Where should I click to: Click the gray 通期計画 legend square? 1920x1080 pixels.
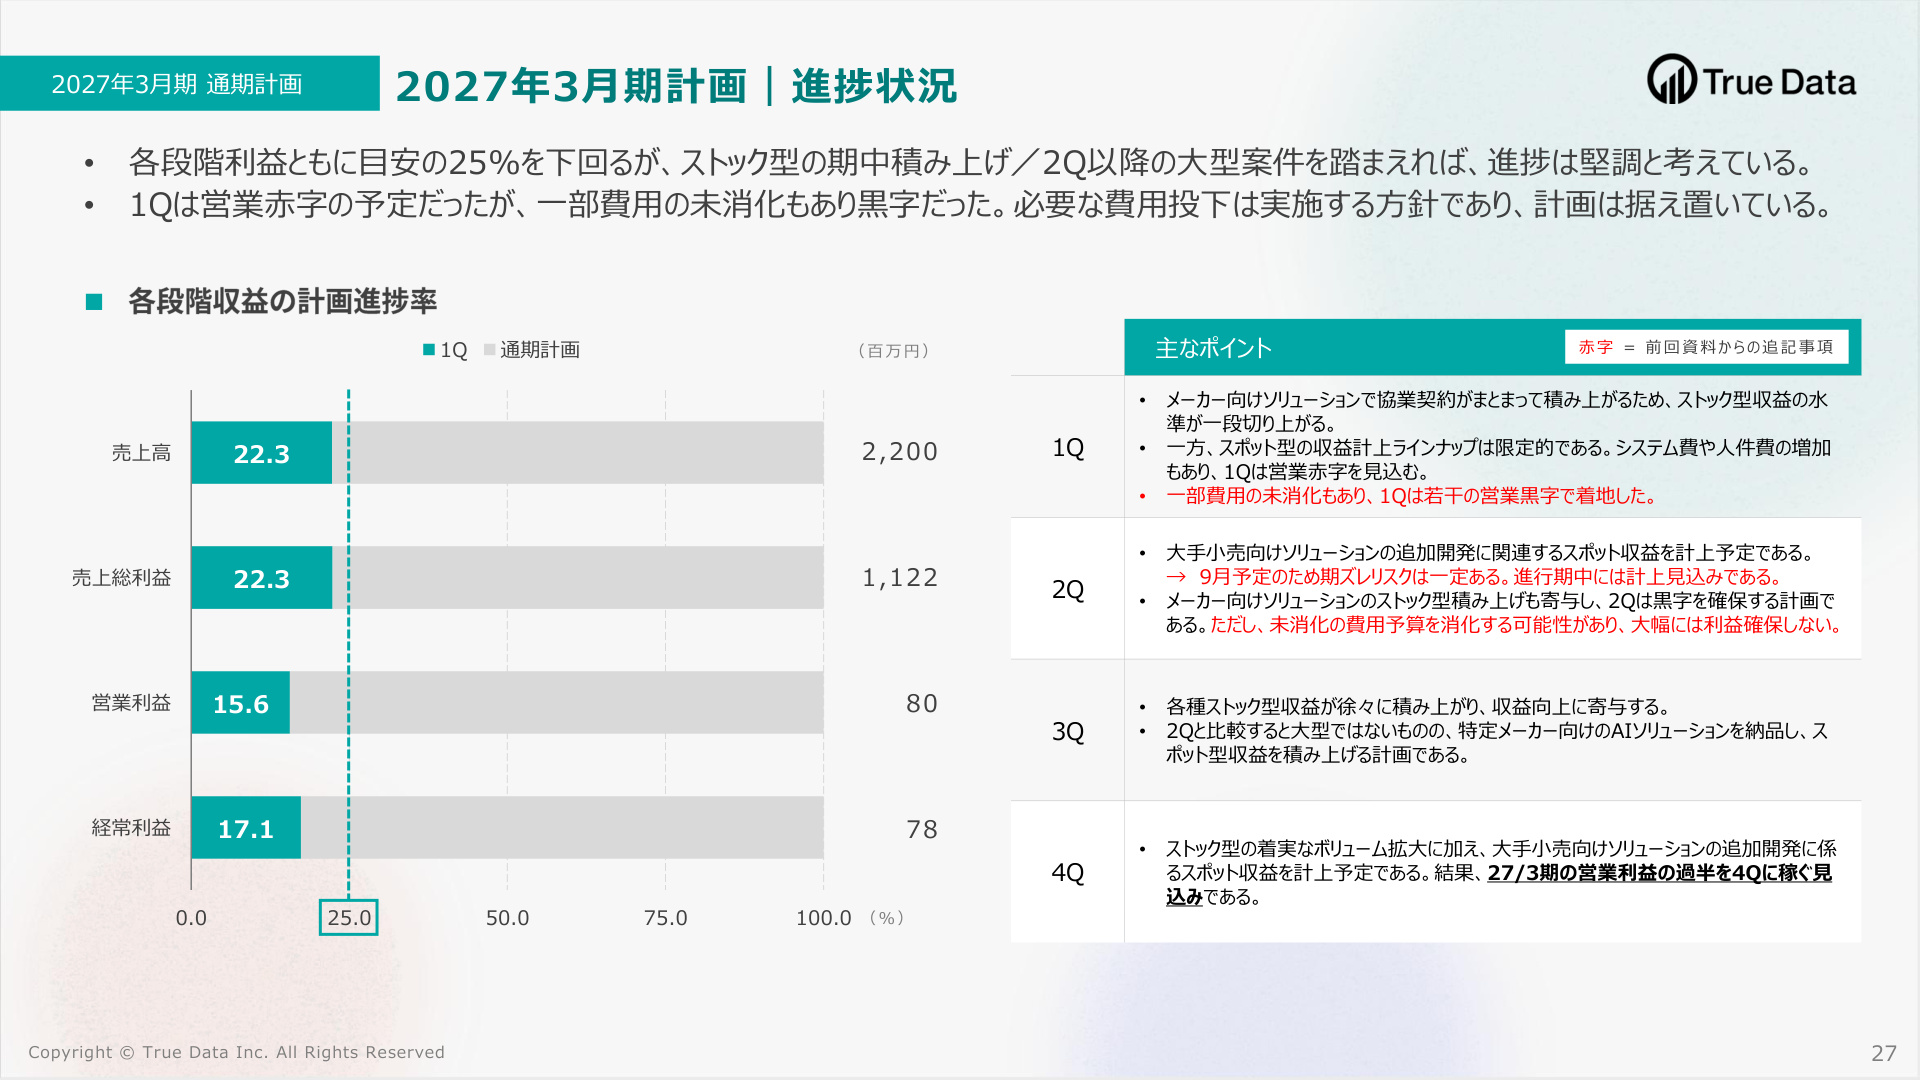coord(489,350)
